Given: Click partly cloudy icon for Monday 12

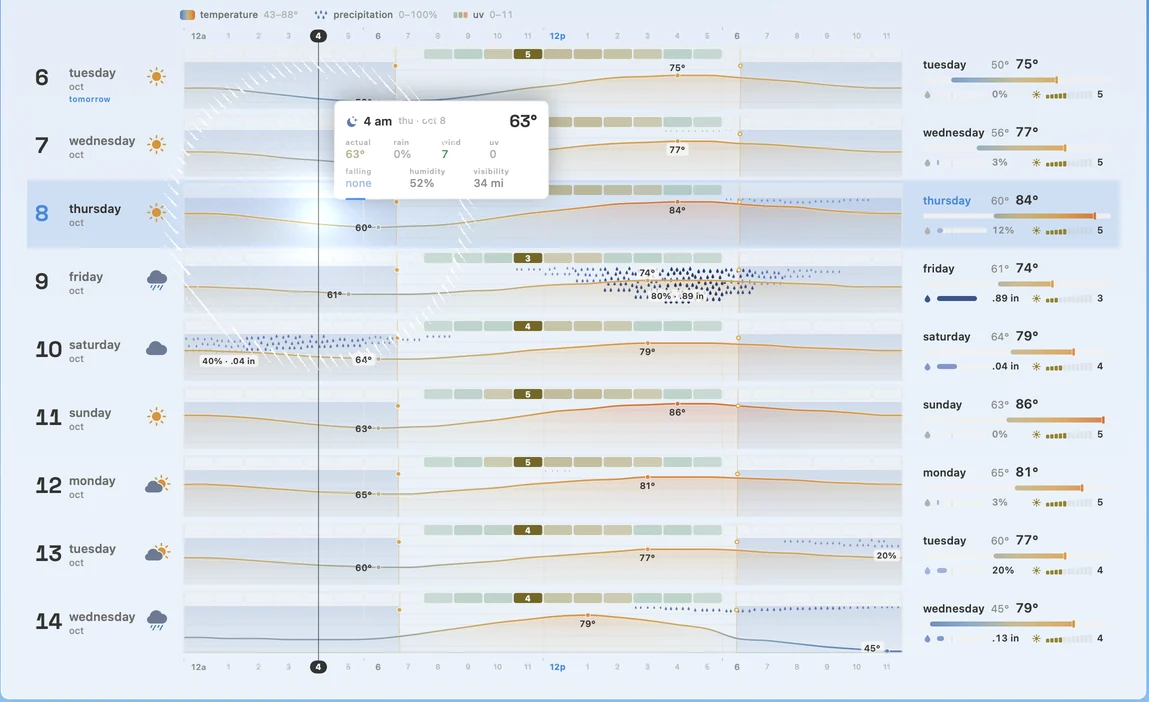Looking at the screenshot, I should coord(158,484).
